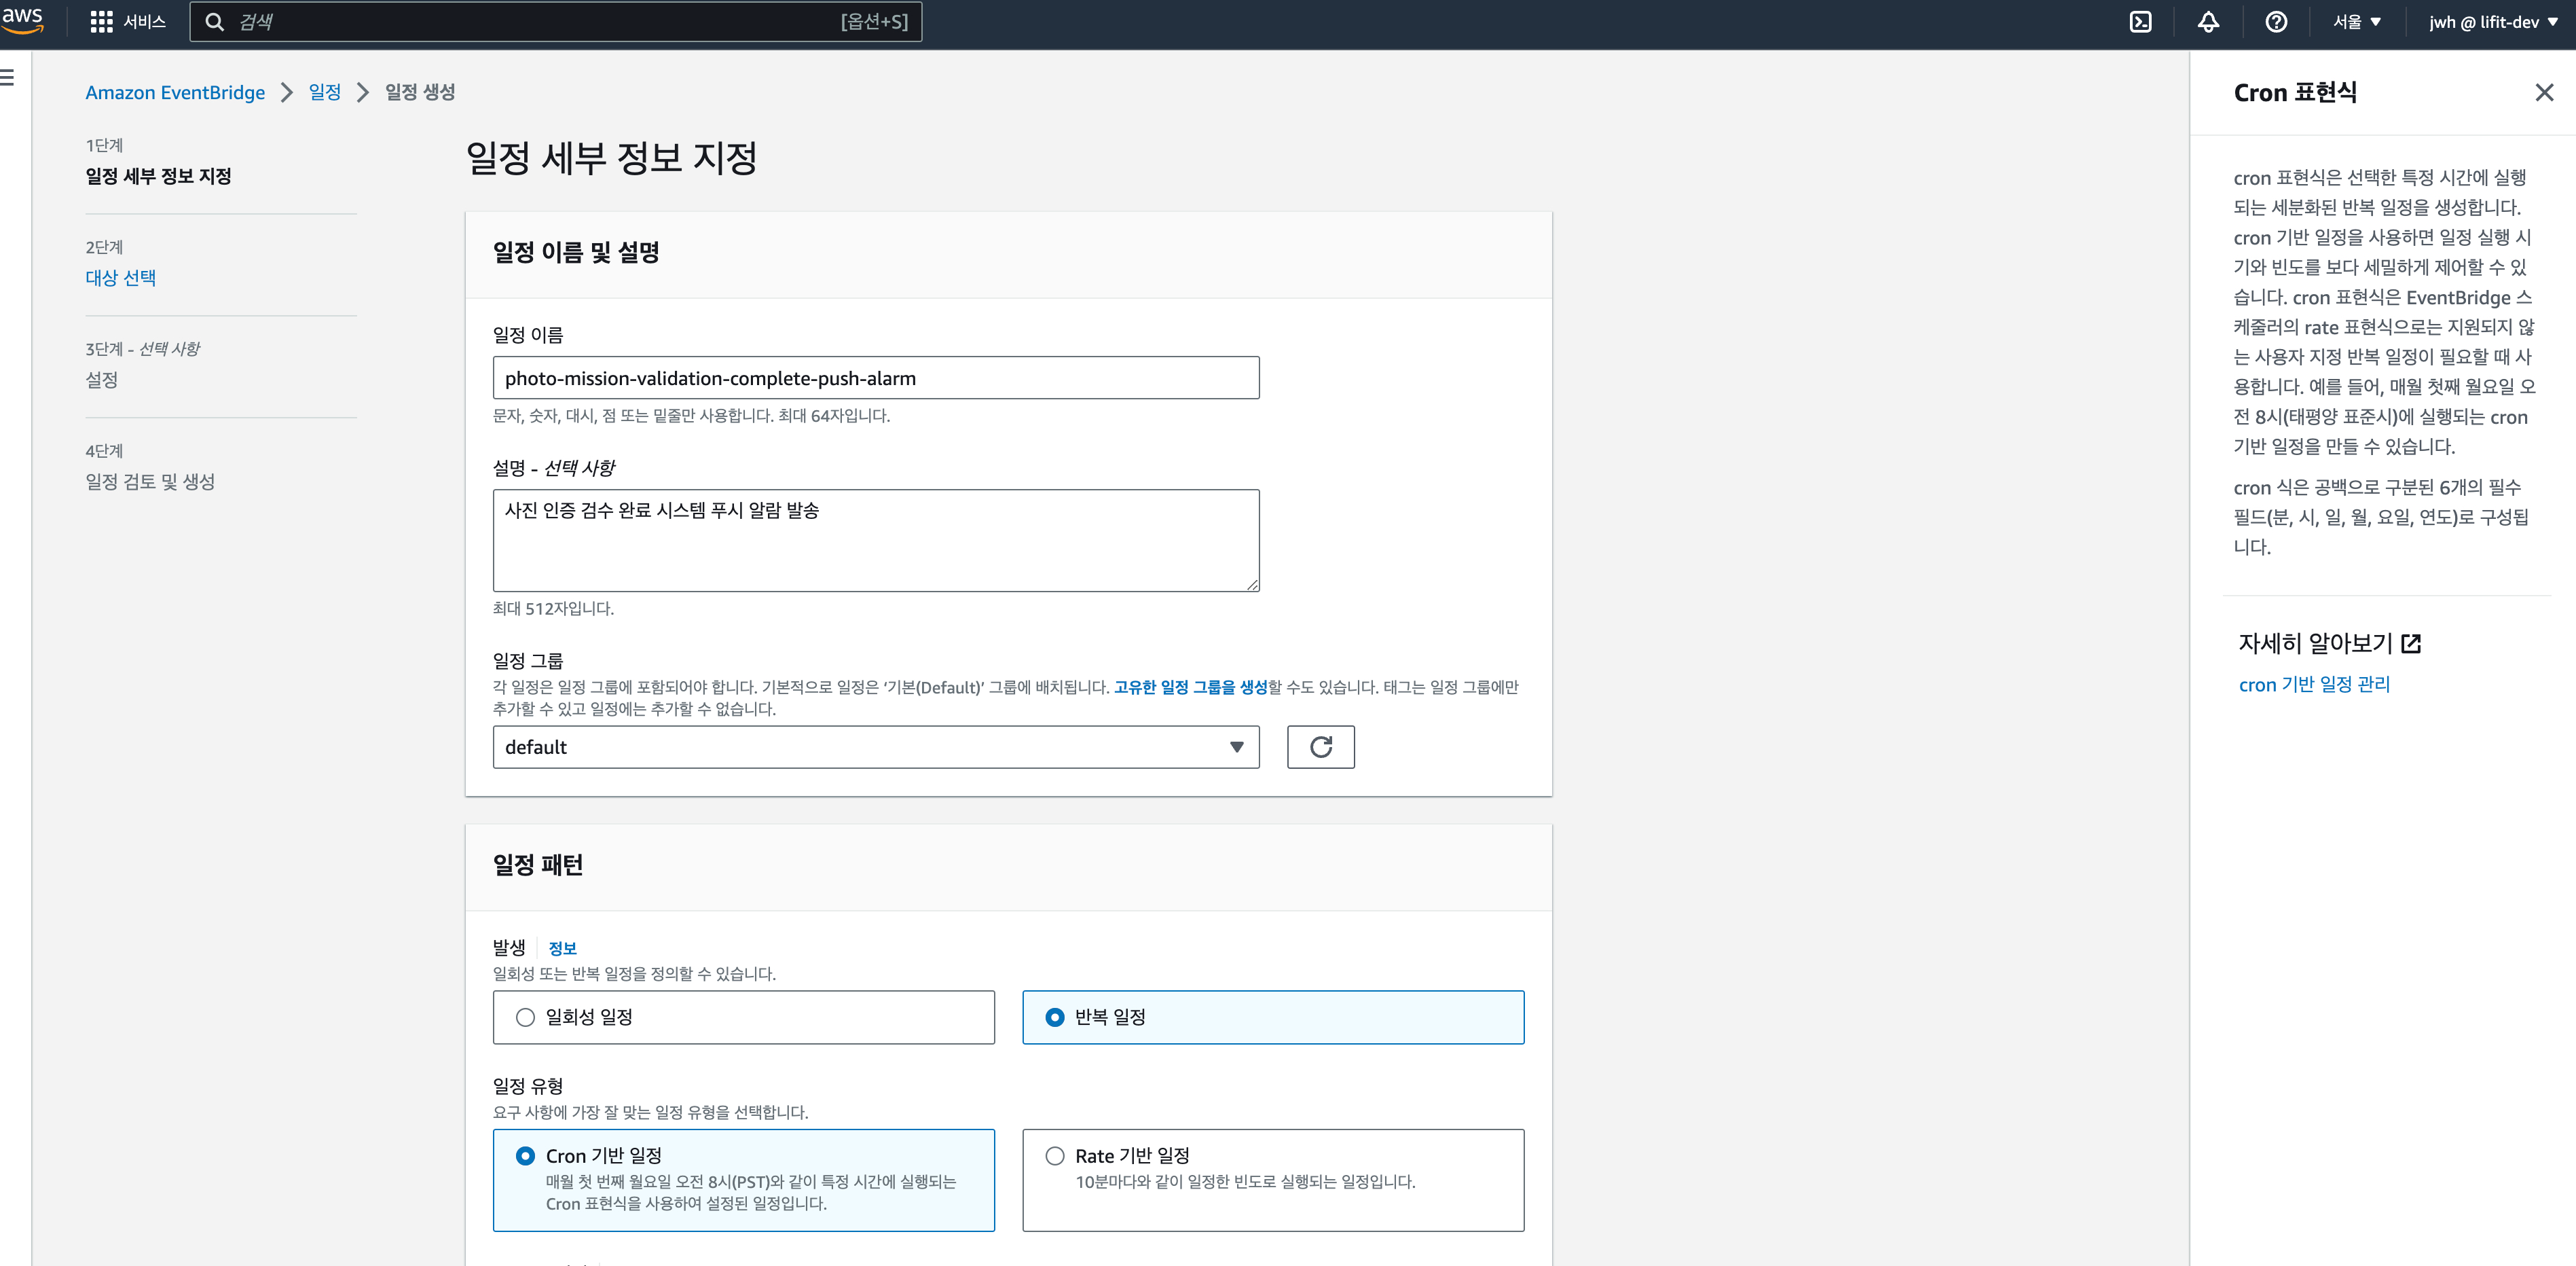Open the jwh @ lifit-dev account menu
The image size is (2576, 1266).
(2492, 22)
